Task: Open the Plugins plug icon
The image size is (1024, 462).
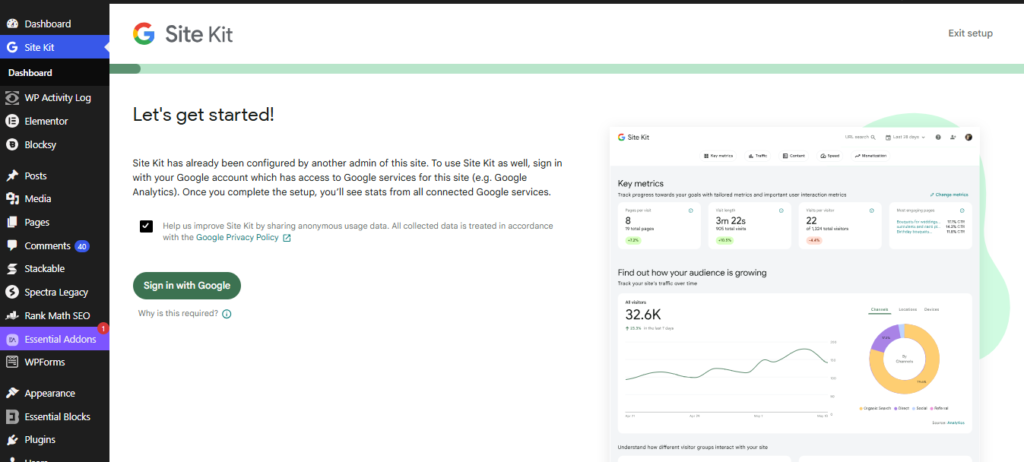Action: pyautogui.click(x=12, y=440)
